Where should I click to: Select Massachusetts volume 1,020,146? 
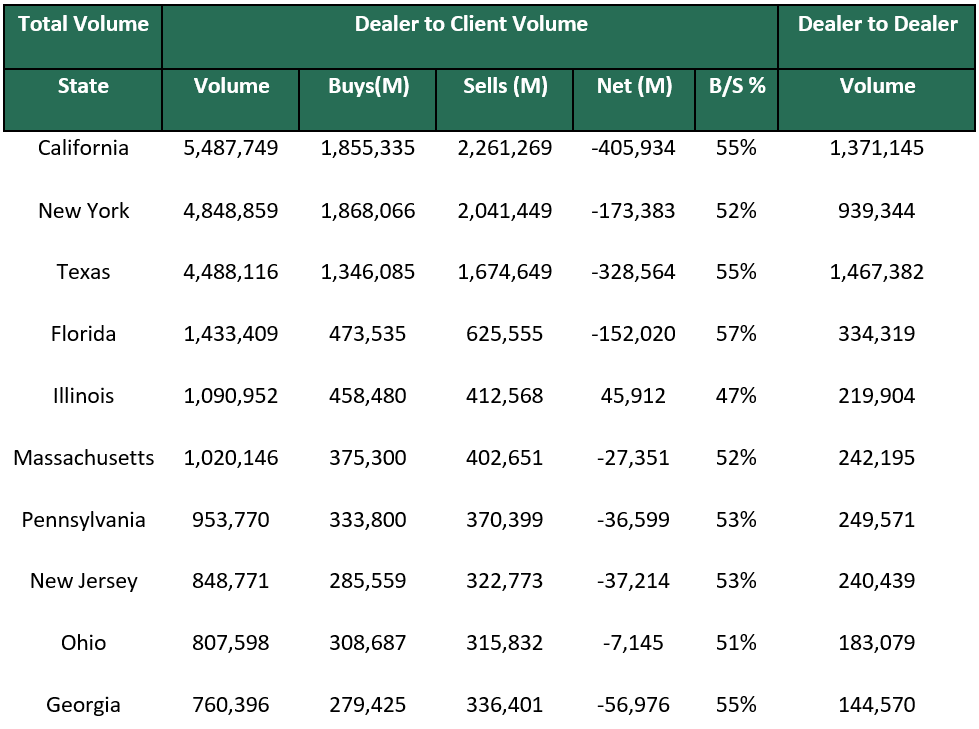pyautogui.click(x=230, y=457)
